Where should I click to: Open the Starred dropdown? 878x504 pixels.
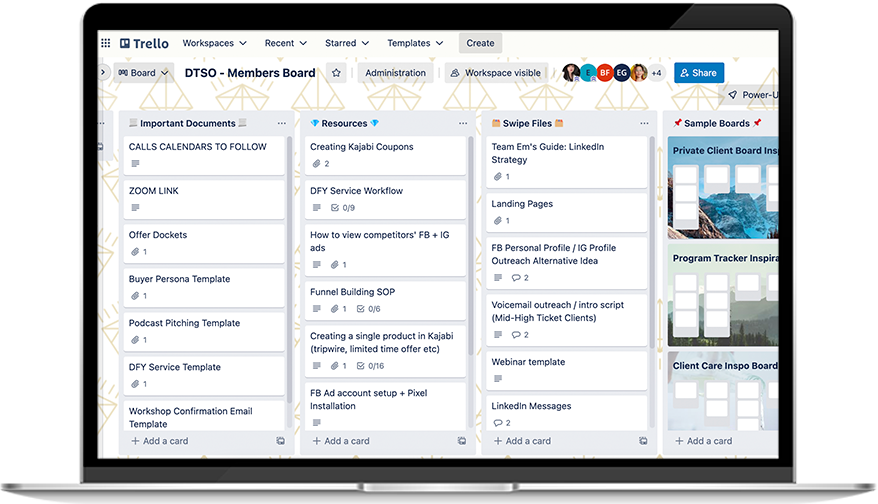point(347,43)
